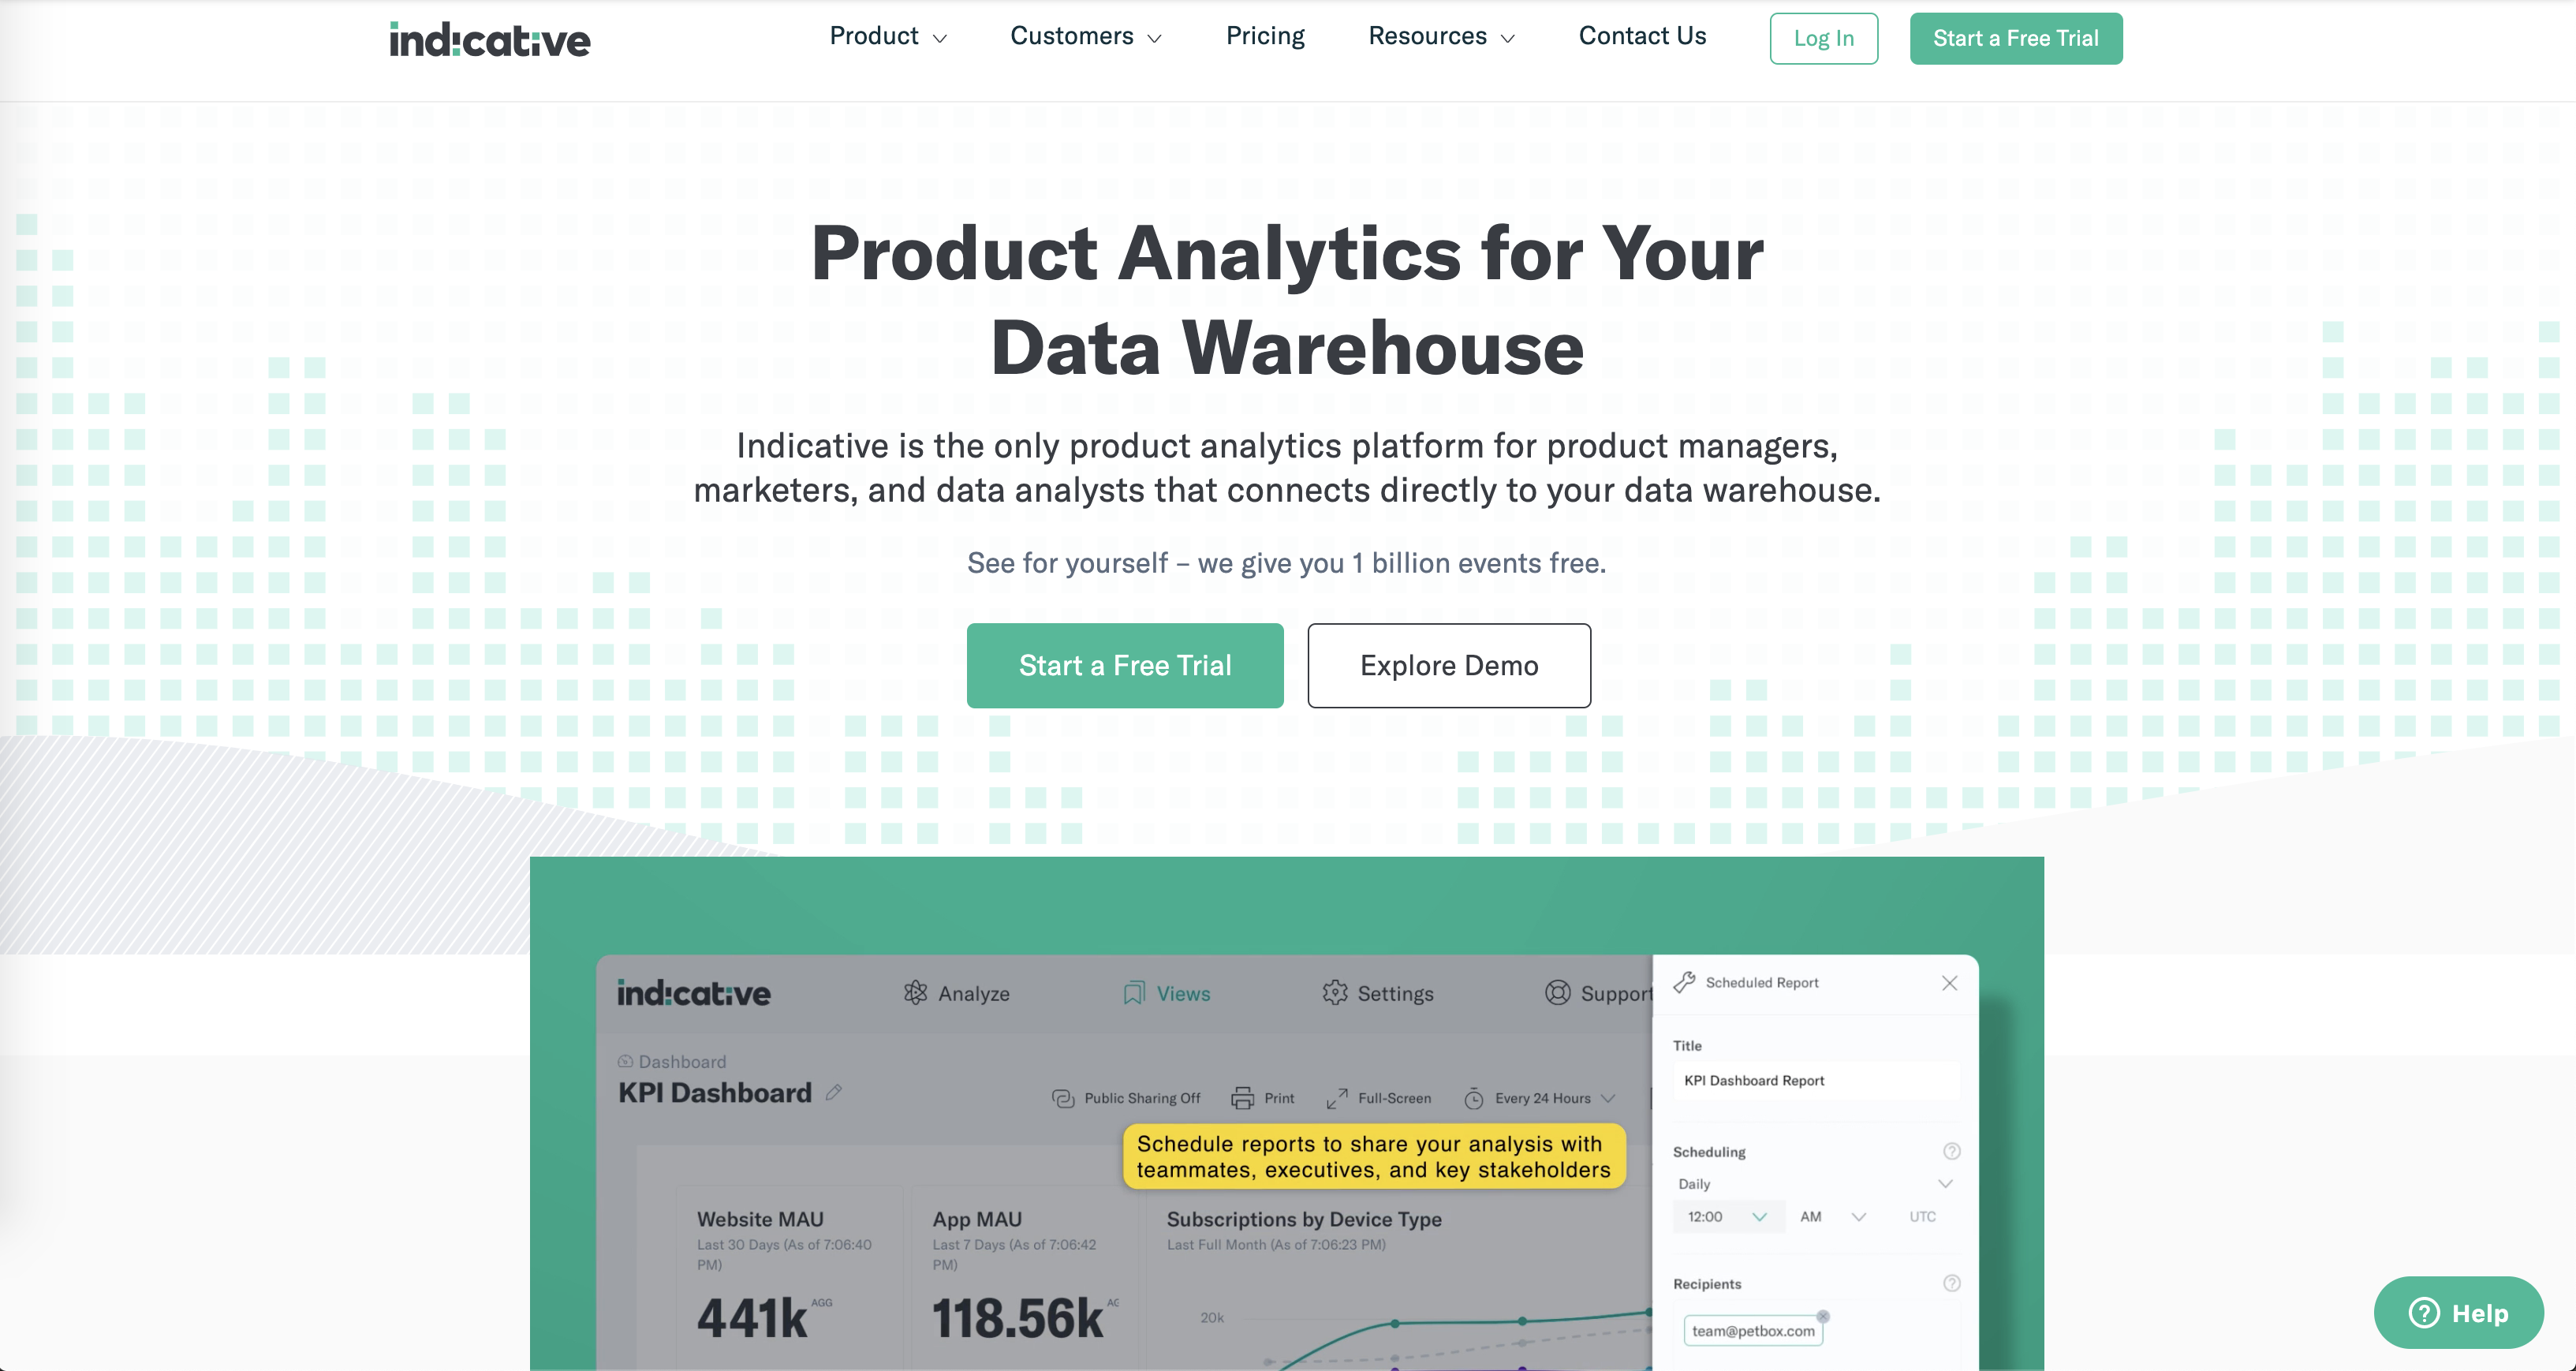
Task: Select the Pricing navigation tab
Action: [x=1264, y=37]
